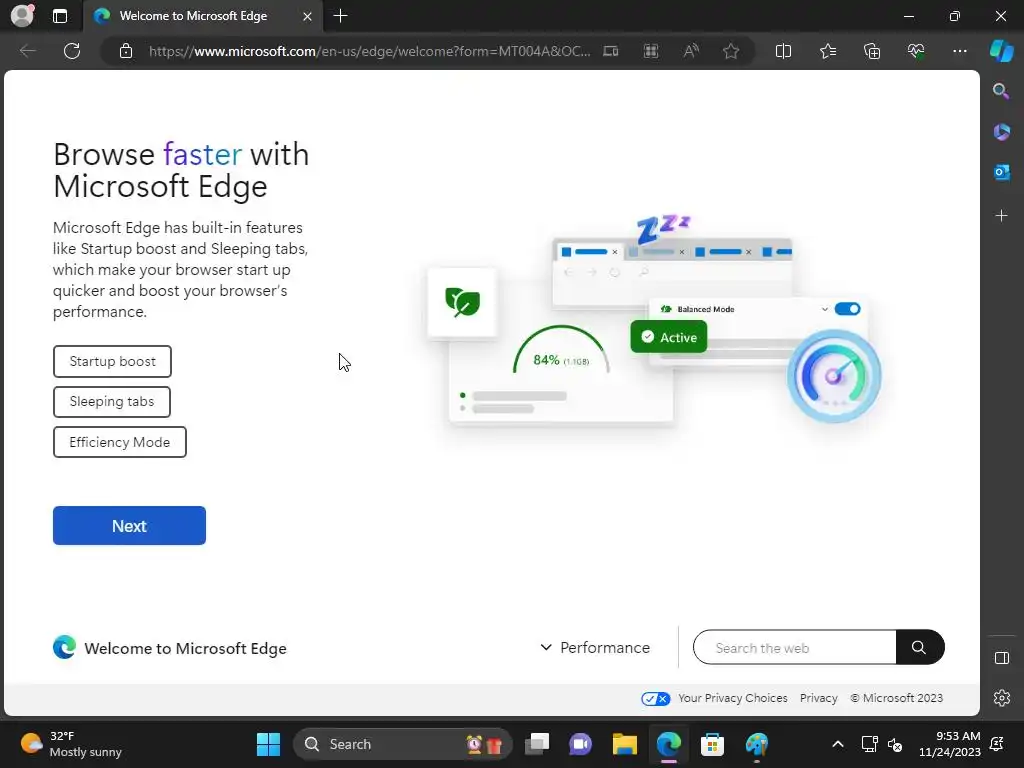Open the QR/grid icon in address bar

[x=650, y=51]
